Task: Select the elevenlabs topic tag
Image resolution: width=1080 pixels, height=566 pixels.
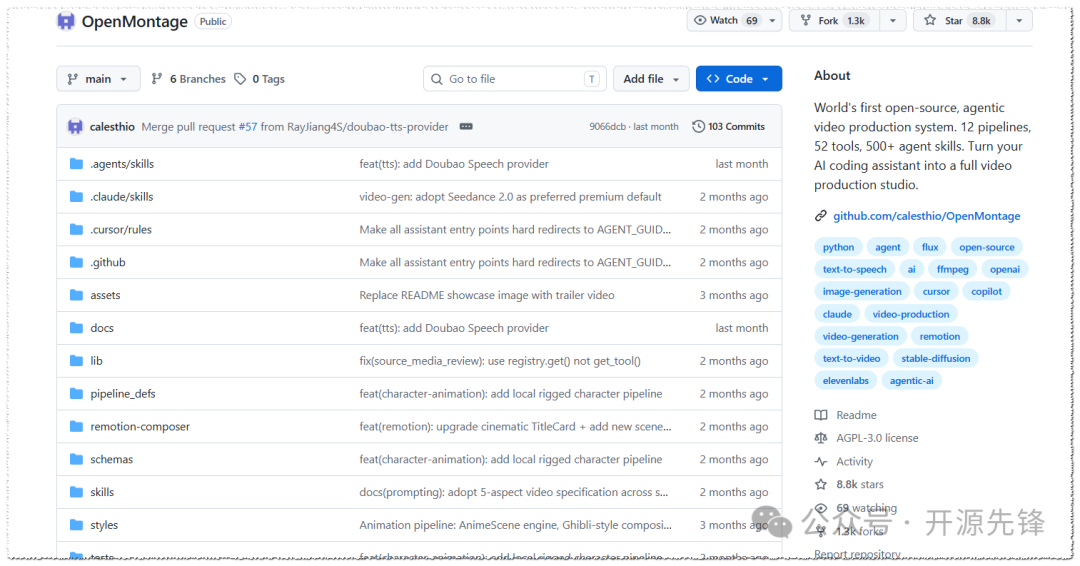Action: click(x=845, y=380)
